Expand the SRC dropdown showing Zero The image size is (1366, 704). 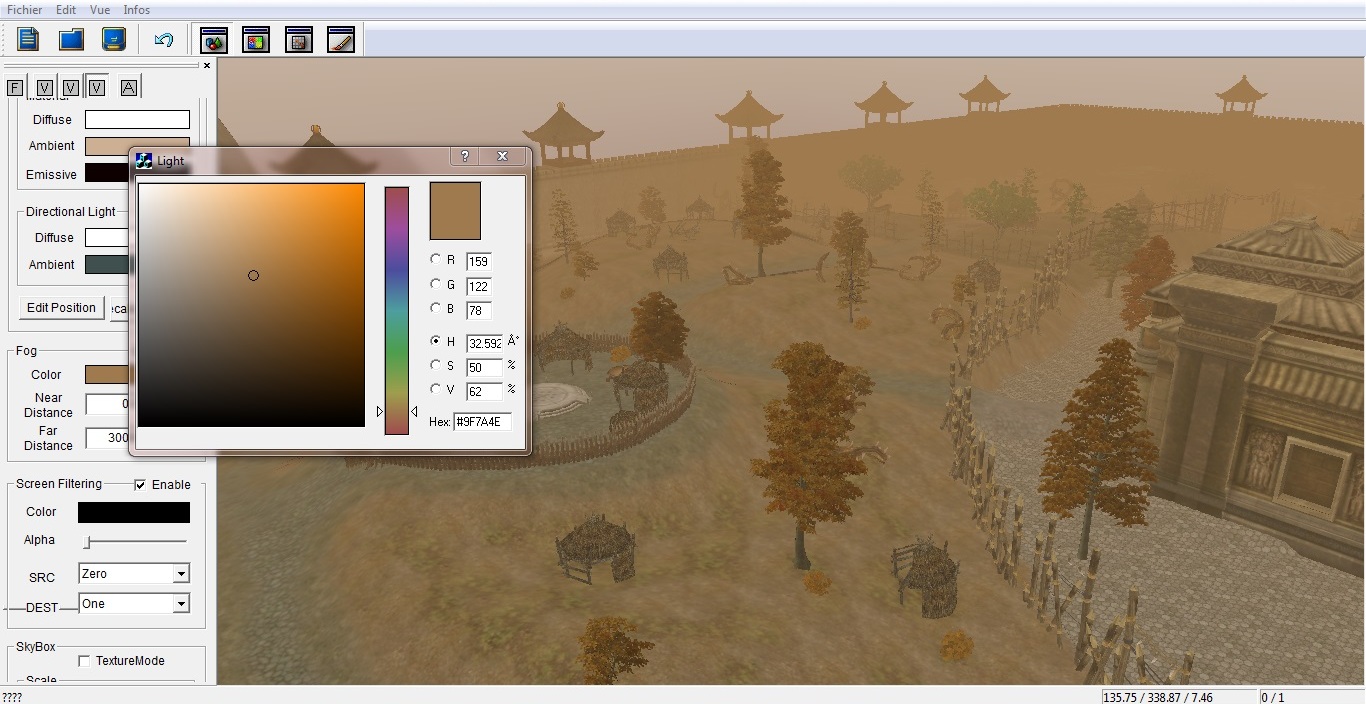coord(181,574)
